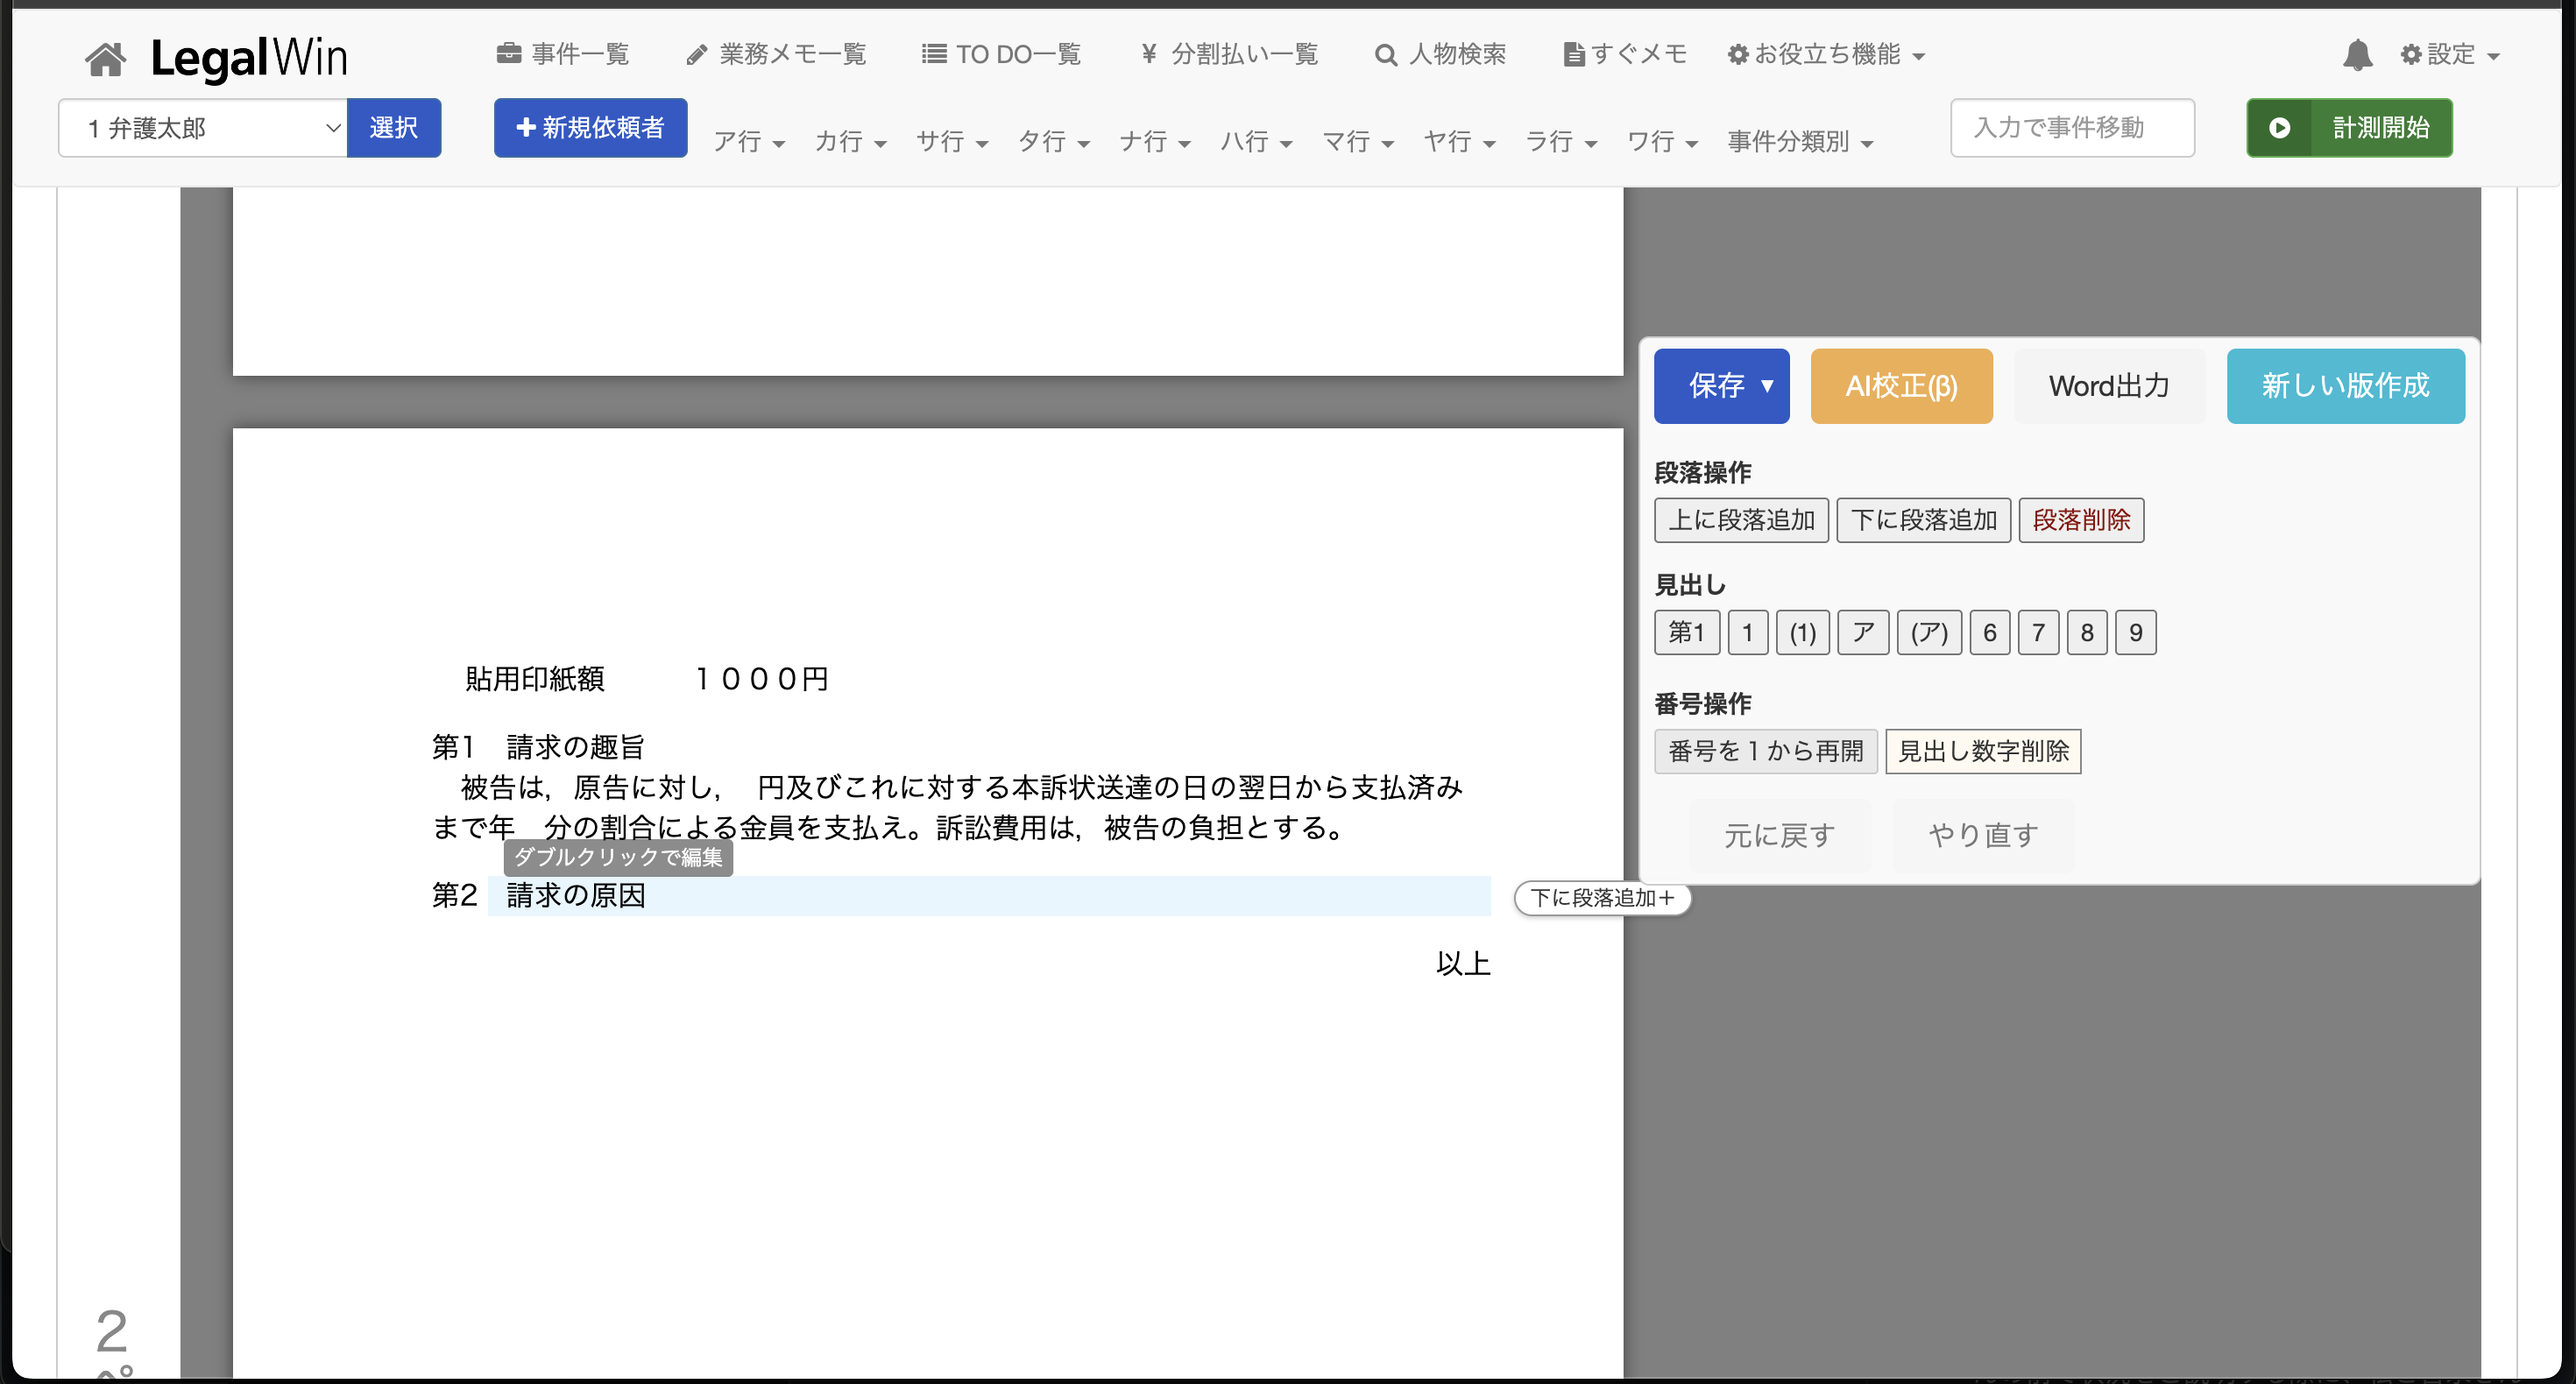Screen dimensions: 2576x1384
Task: Open TO DO一覧 with the list icon
Action: [x=1001, y=54]
